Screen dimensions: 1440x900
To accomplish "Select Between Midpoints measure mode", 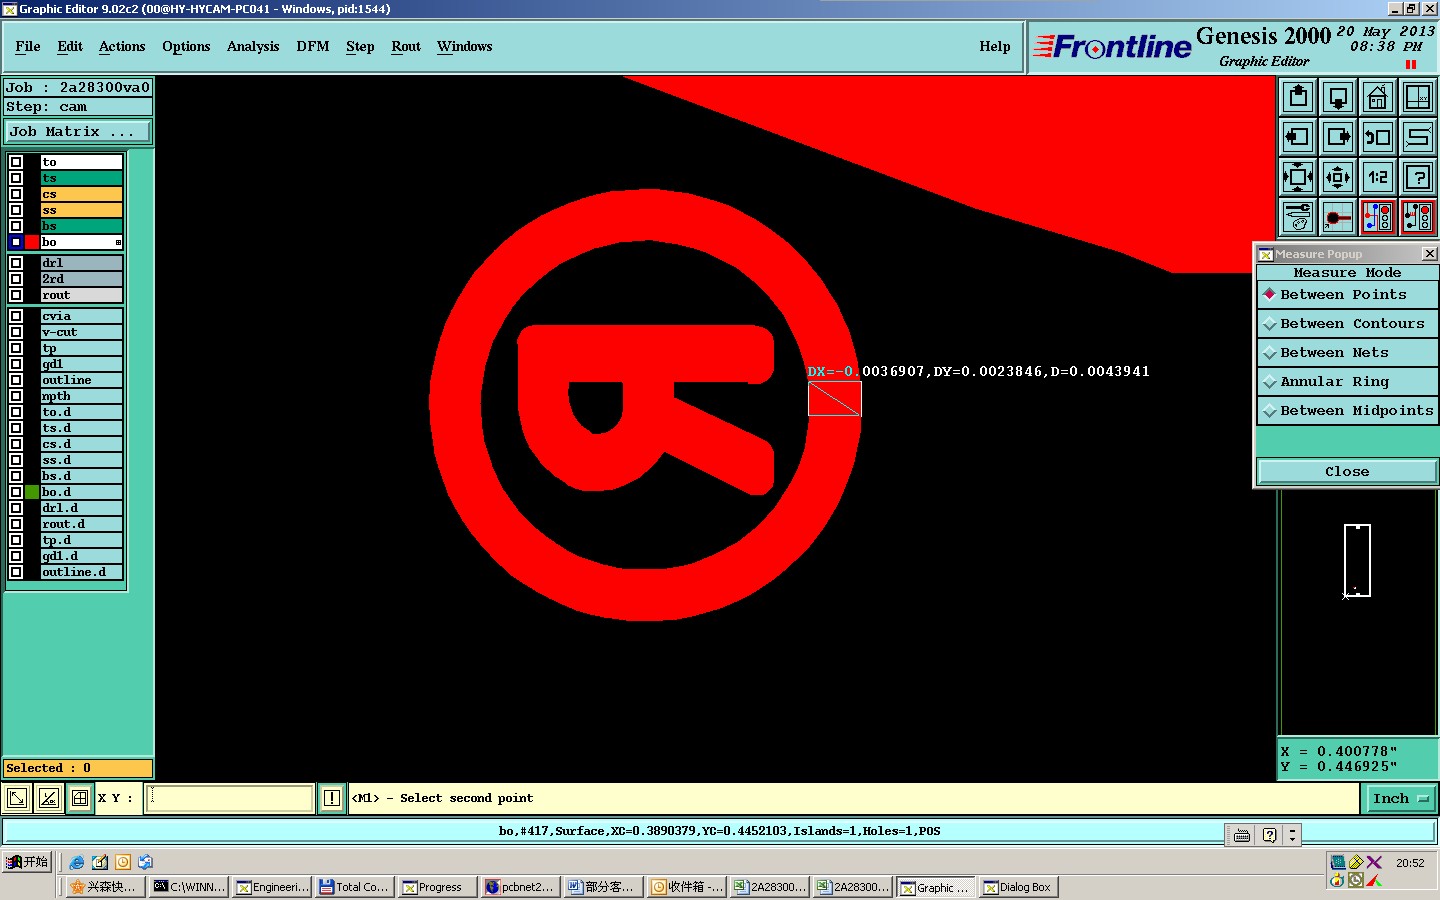I will pyautogui.click(x=1347, y=411).
